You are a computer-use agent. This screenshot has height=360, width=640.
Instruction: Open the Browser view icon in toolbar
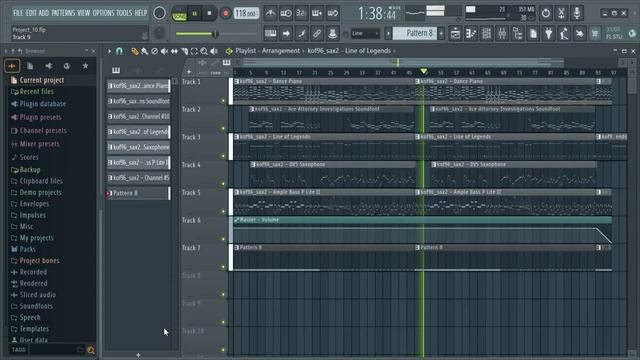pos(517,33)
